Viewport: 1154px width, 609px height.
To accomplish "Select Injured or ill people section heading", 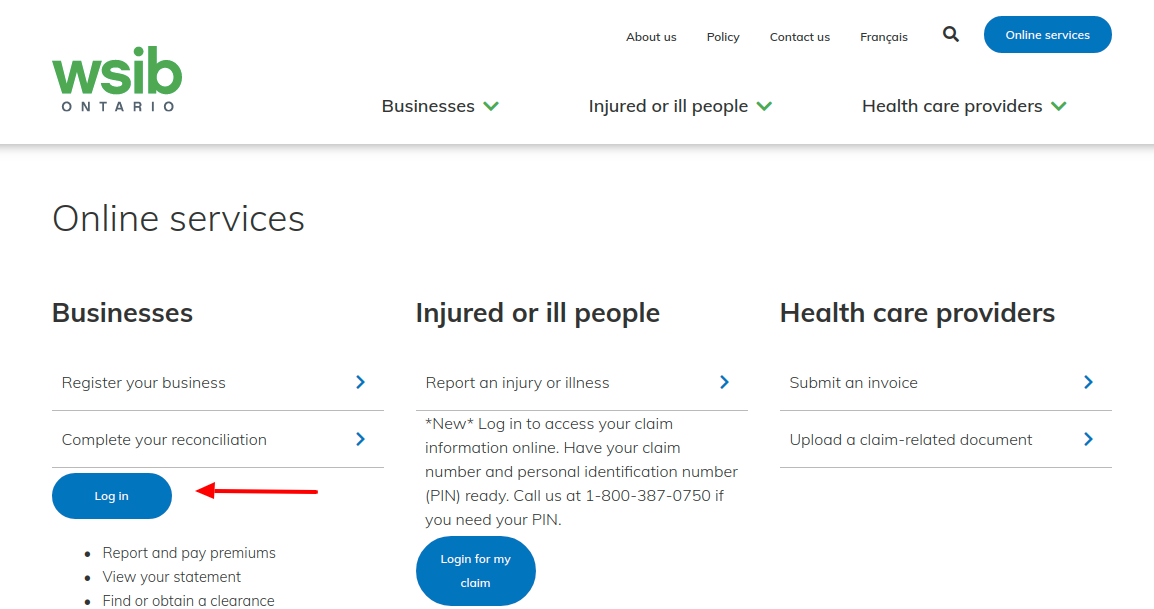I will click(538, 313).
